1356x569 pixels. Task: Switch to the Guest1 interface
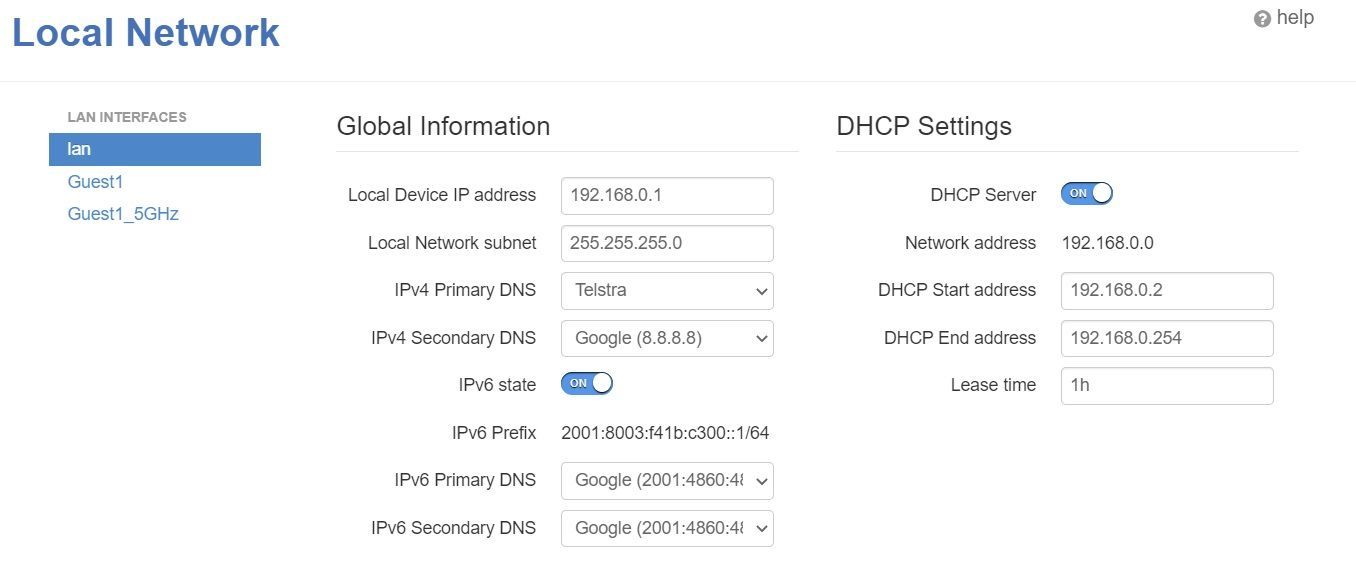click(x=95, y=182)
